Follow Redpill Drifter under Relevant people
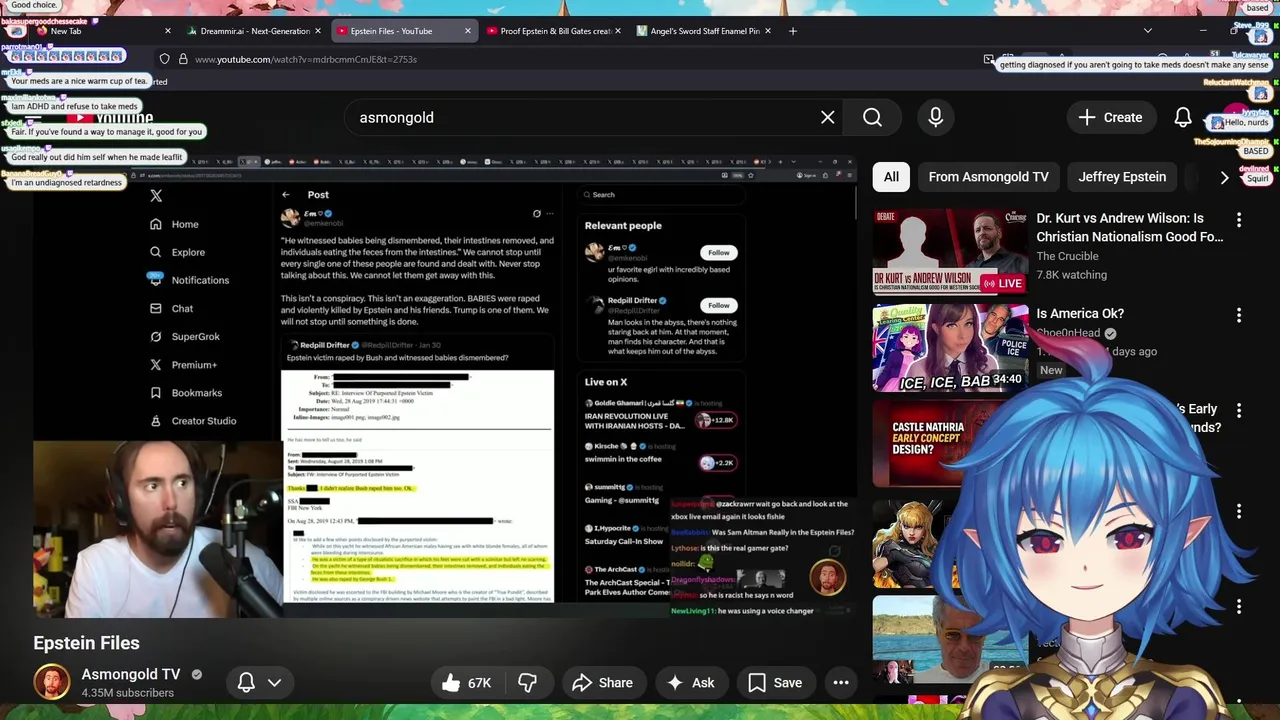Image resolution: width=1280 pixels, height=720 pixels. click(719, 305)
